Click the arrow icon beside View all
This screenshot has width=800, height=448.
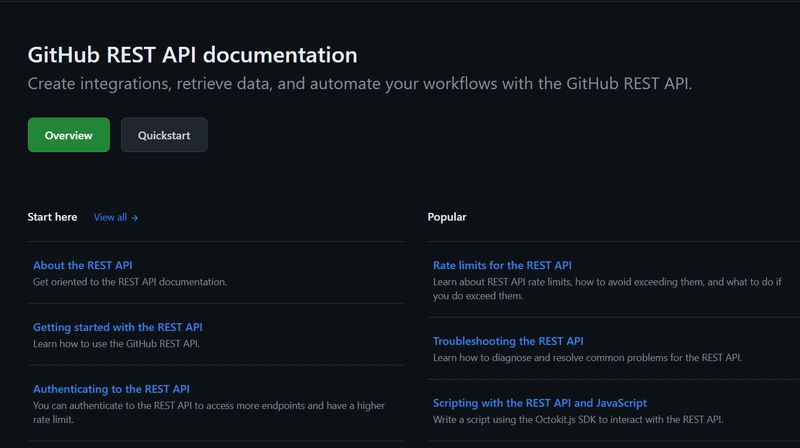coord(134,218)
